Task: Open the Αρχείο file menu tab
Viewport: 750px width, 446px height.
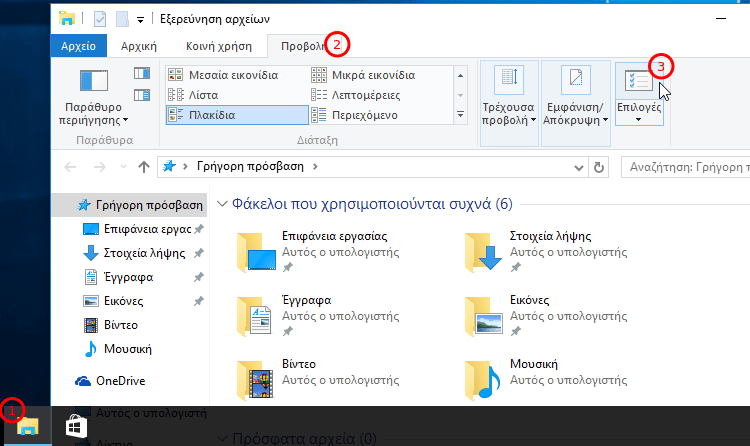Action: tap(78, 46)
